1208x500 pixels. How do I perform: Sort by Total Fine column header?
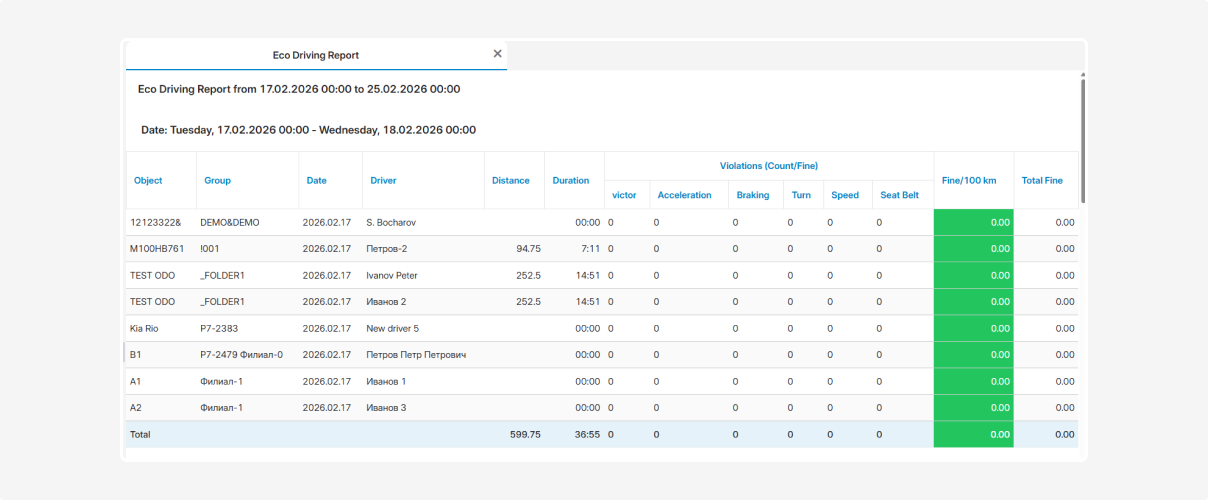(1042, 181)
